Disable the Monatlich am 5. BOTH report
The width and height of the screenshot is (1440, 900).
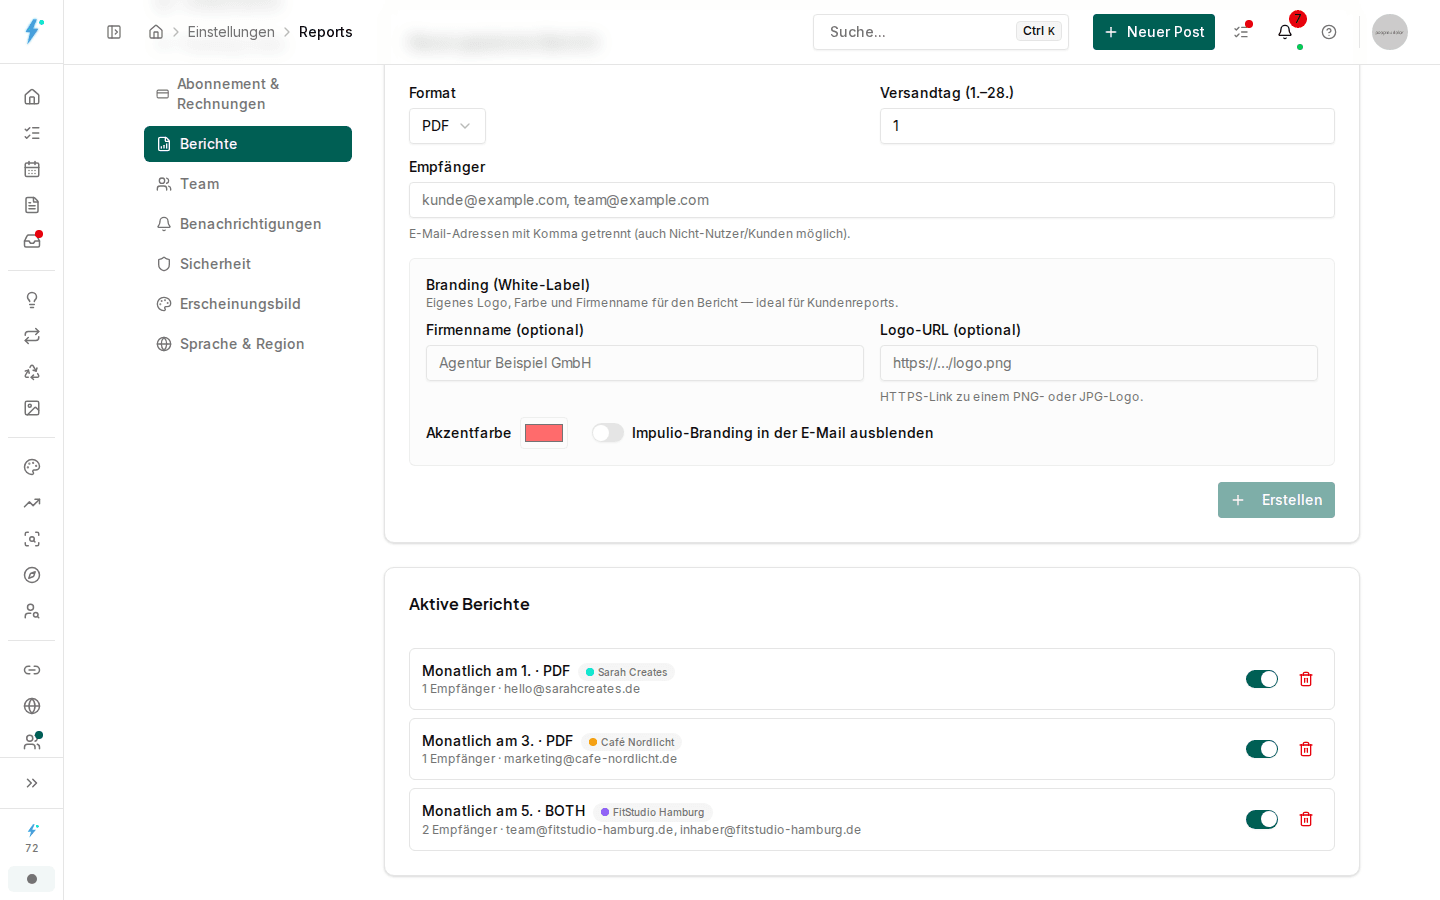point(1262,819)
